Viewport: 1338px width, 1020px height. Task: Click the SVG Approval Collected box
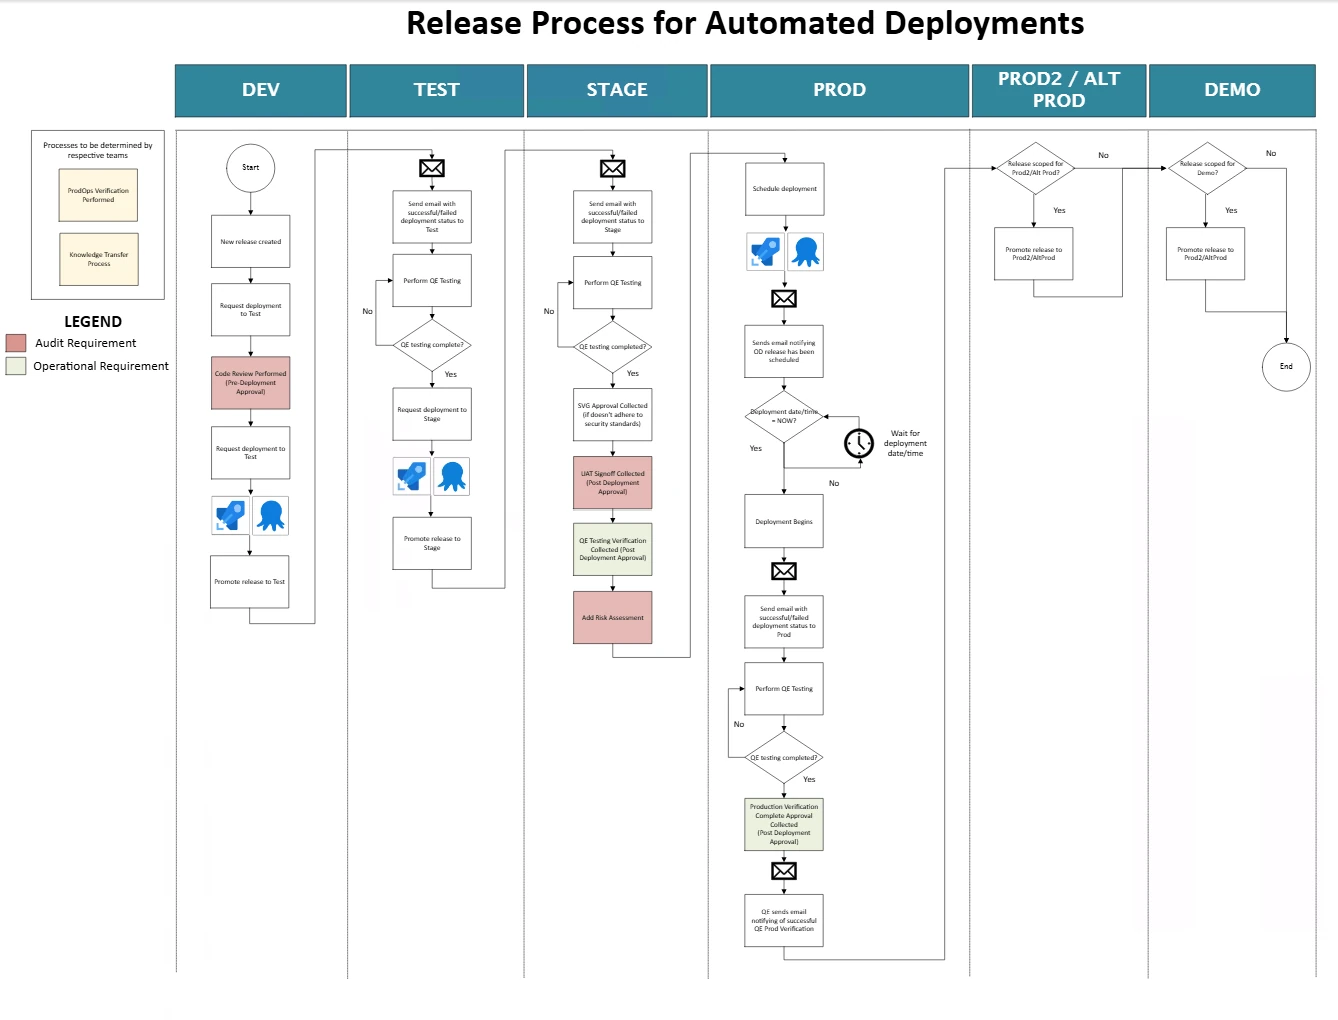613,414
